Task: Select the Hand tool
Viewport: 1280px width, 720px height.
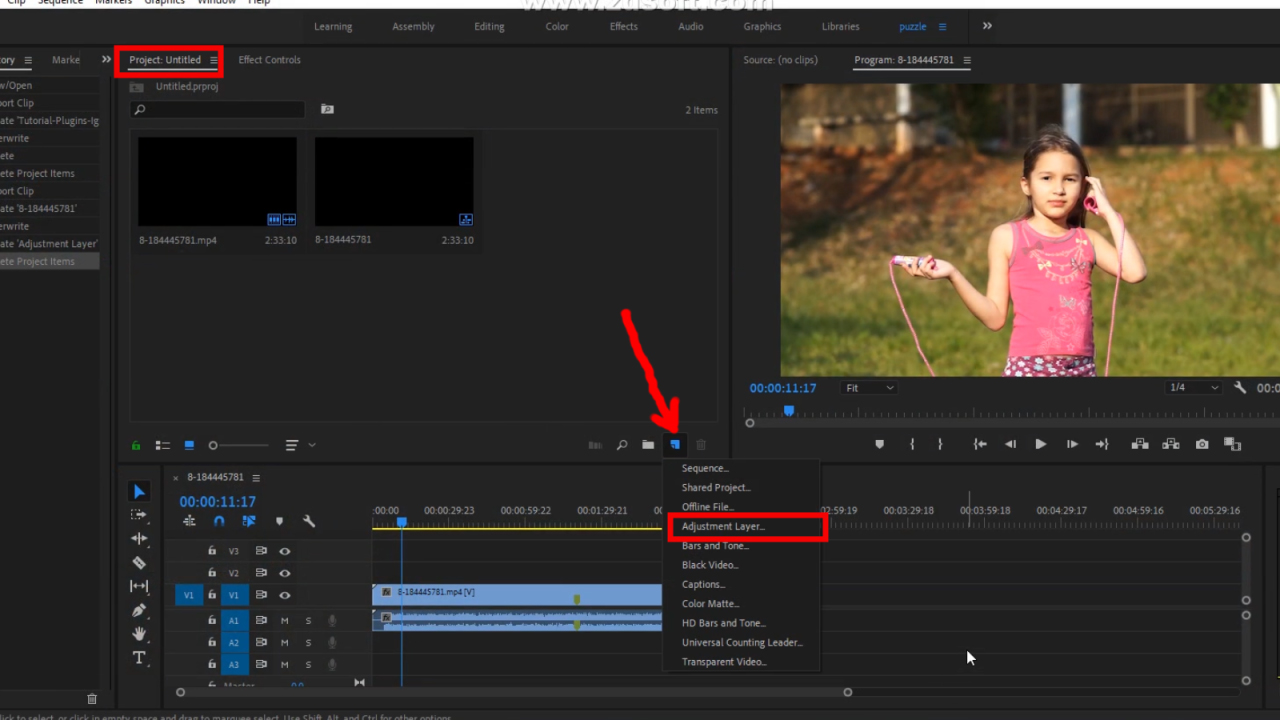Action: coord(139,634)
